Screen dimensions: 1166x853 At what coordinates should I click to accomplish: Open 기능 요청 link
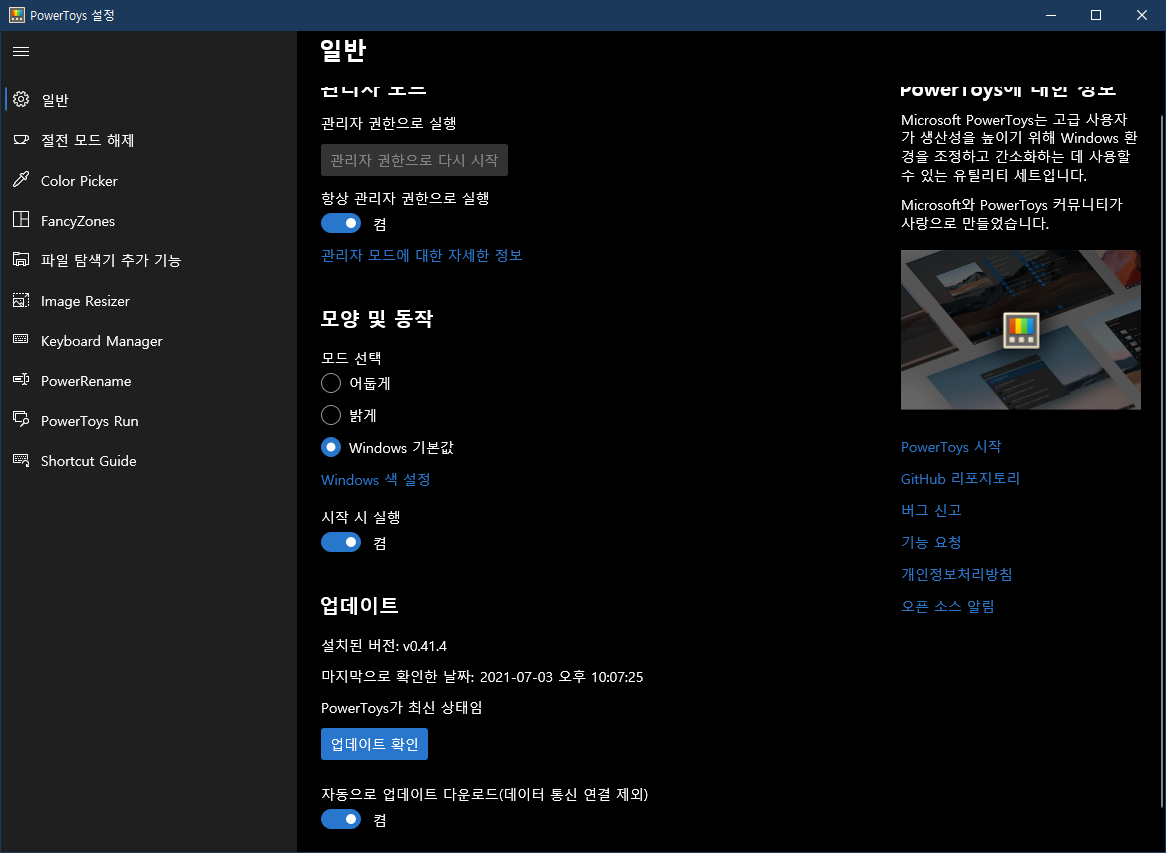click(x=931, y=542)
